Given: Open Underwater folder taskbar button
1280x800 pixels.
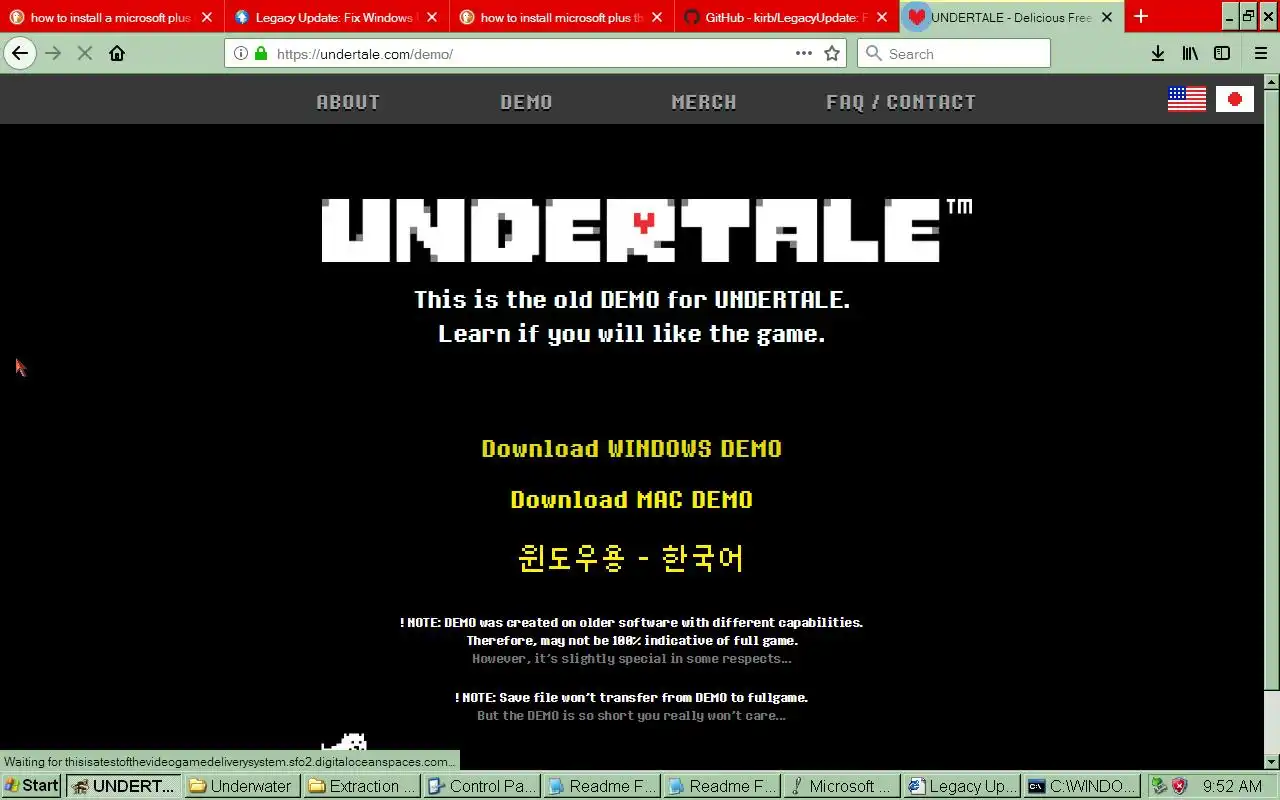Looking at the screenshot, I should tap(242, 786).
